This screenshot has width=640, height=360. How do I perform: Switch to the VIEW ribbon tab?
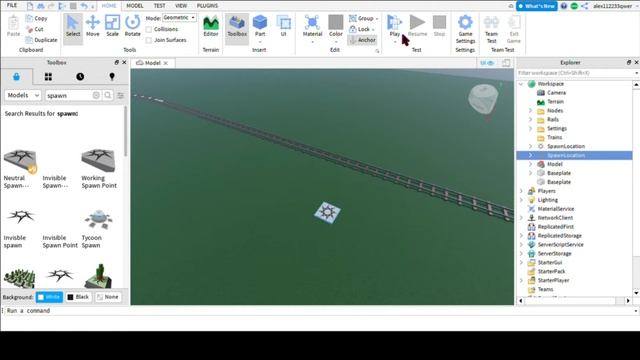(x=181, y=6)
